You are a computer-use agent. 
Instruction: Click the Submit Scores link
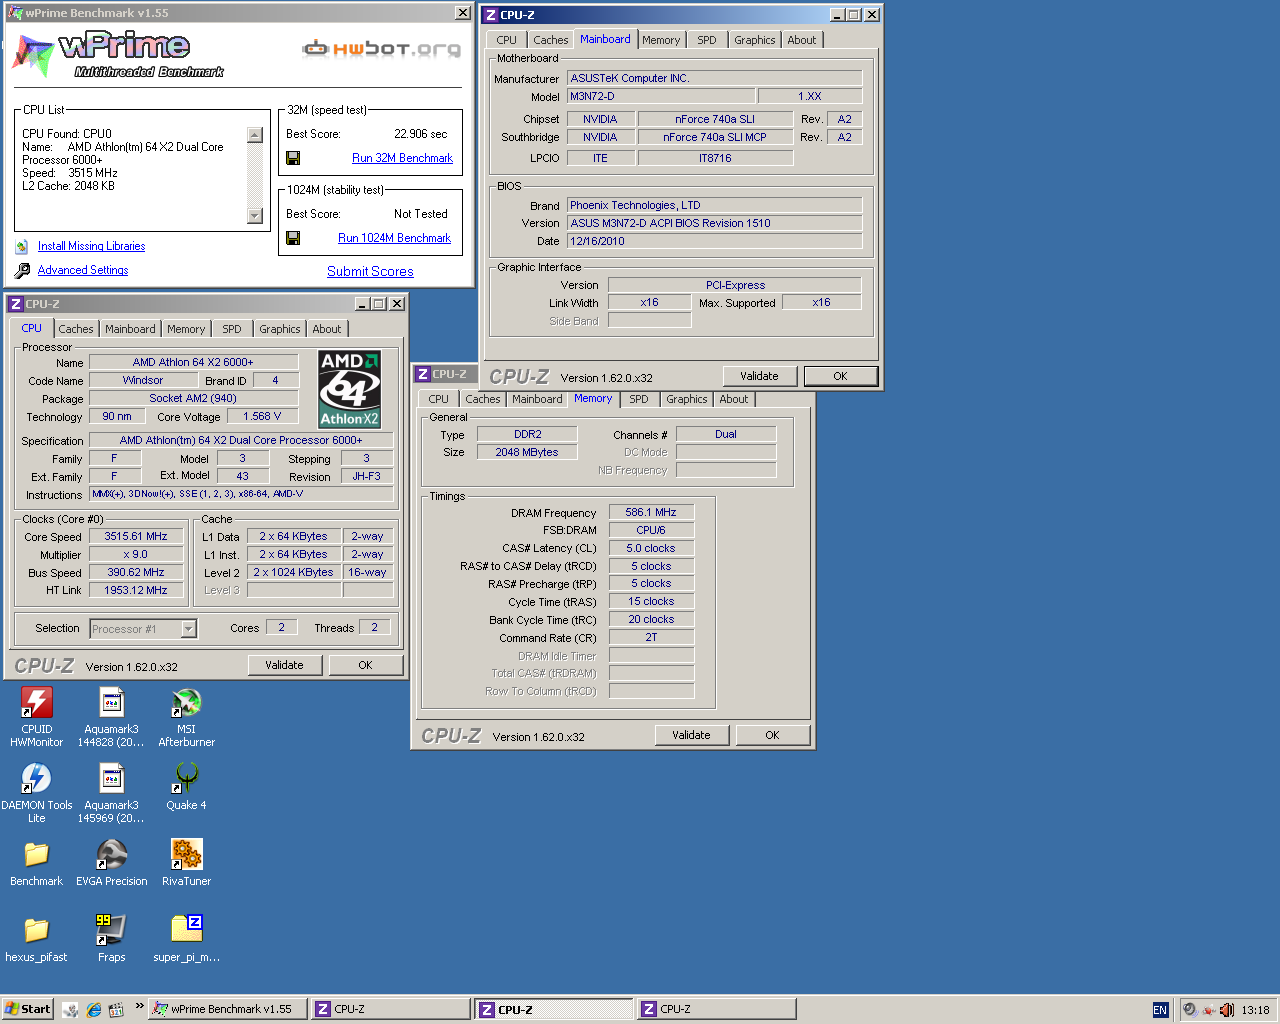point(370,271)
